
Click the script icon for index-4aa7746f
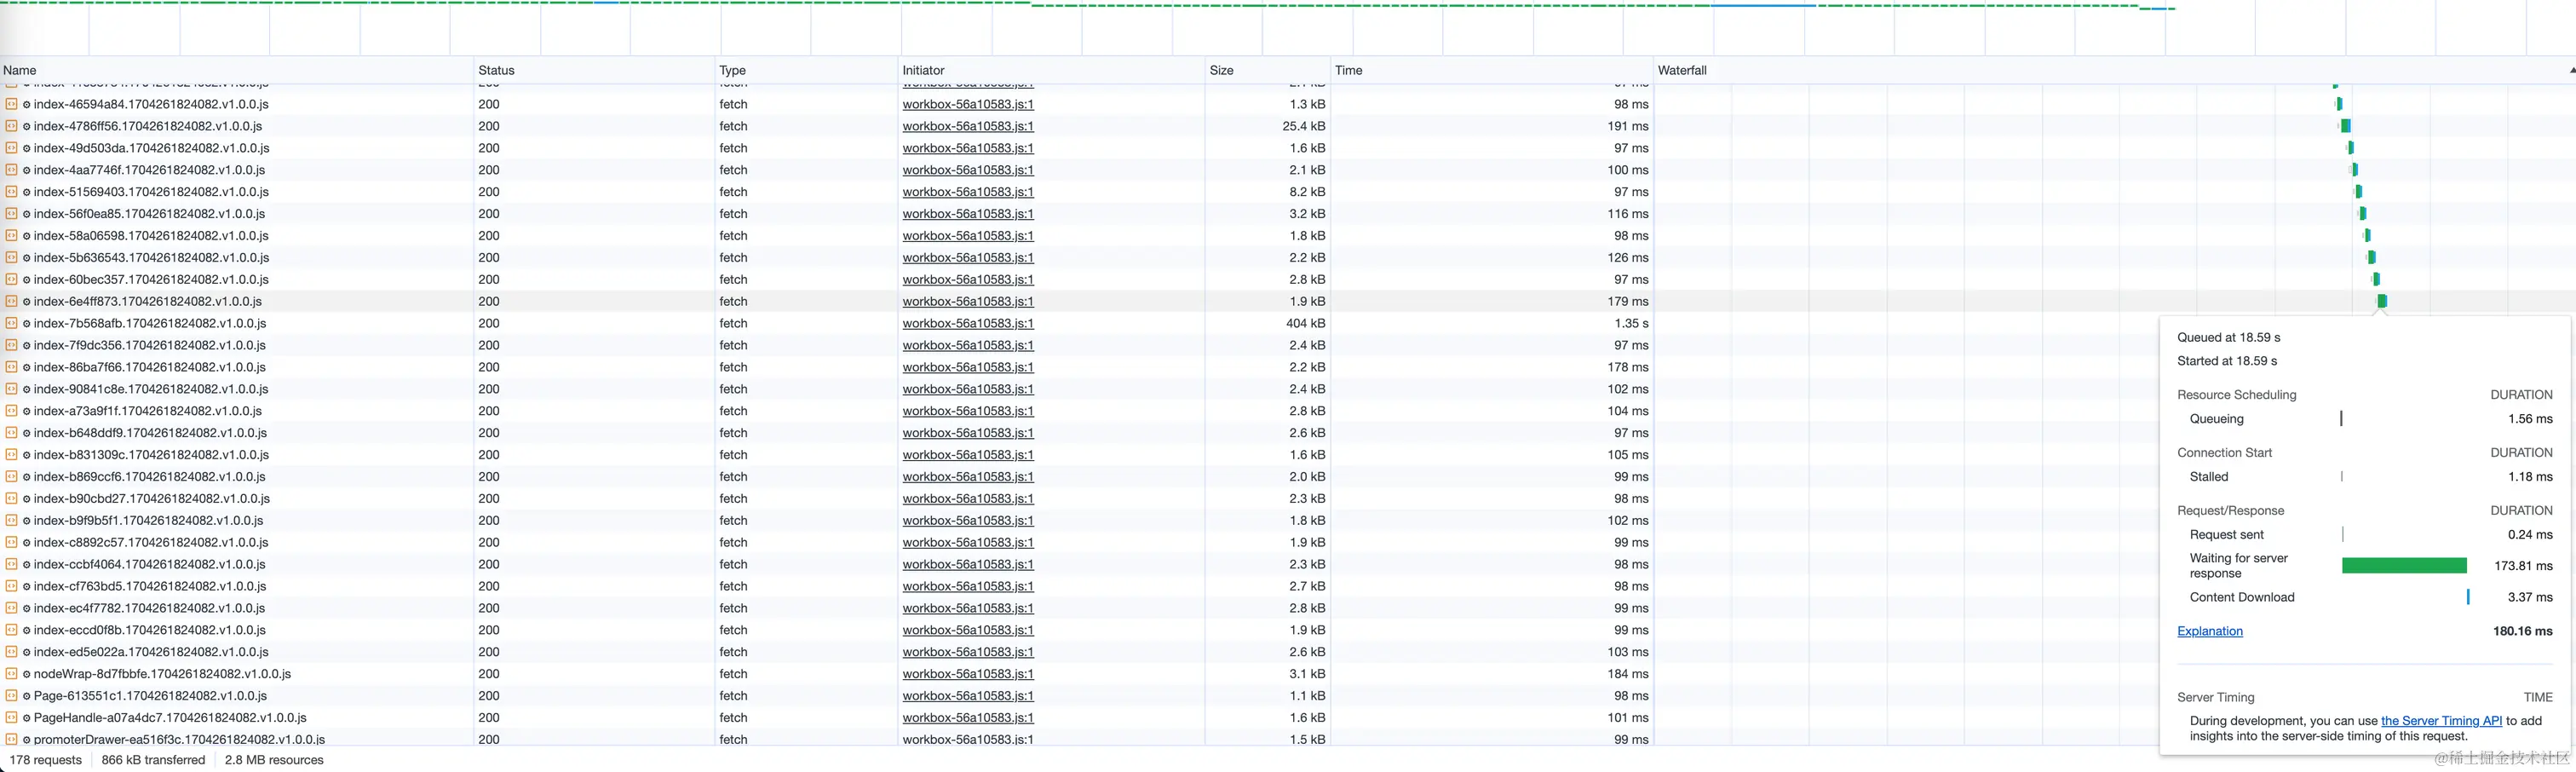[11, 170]
